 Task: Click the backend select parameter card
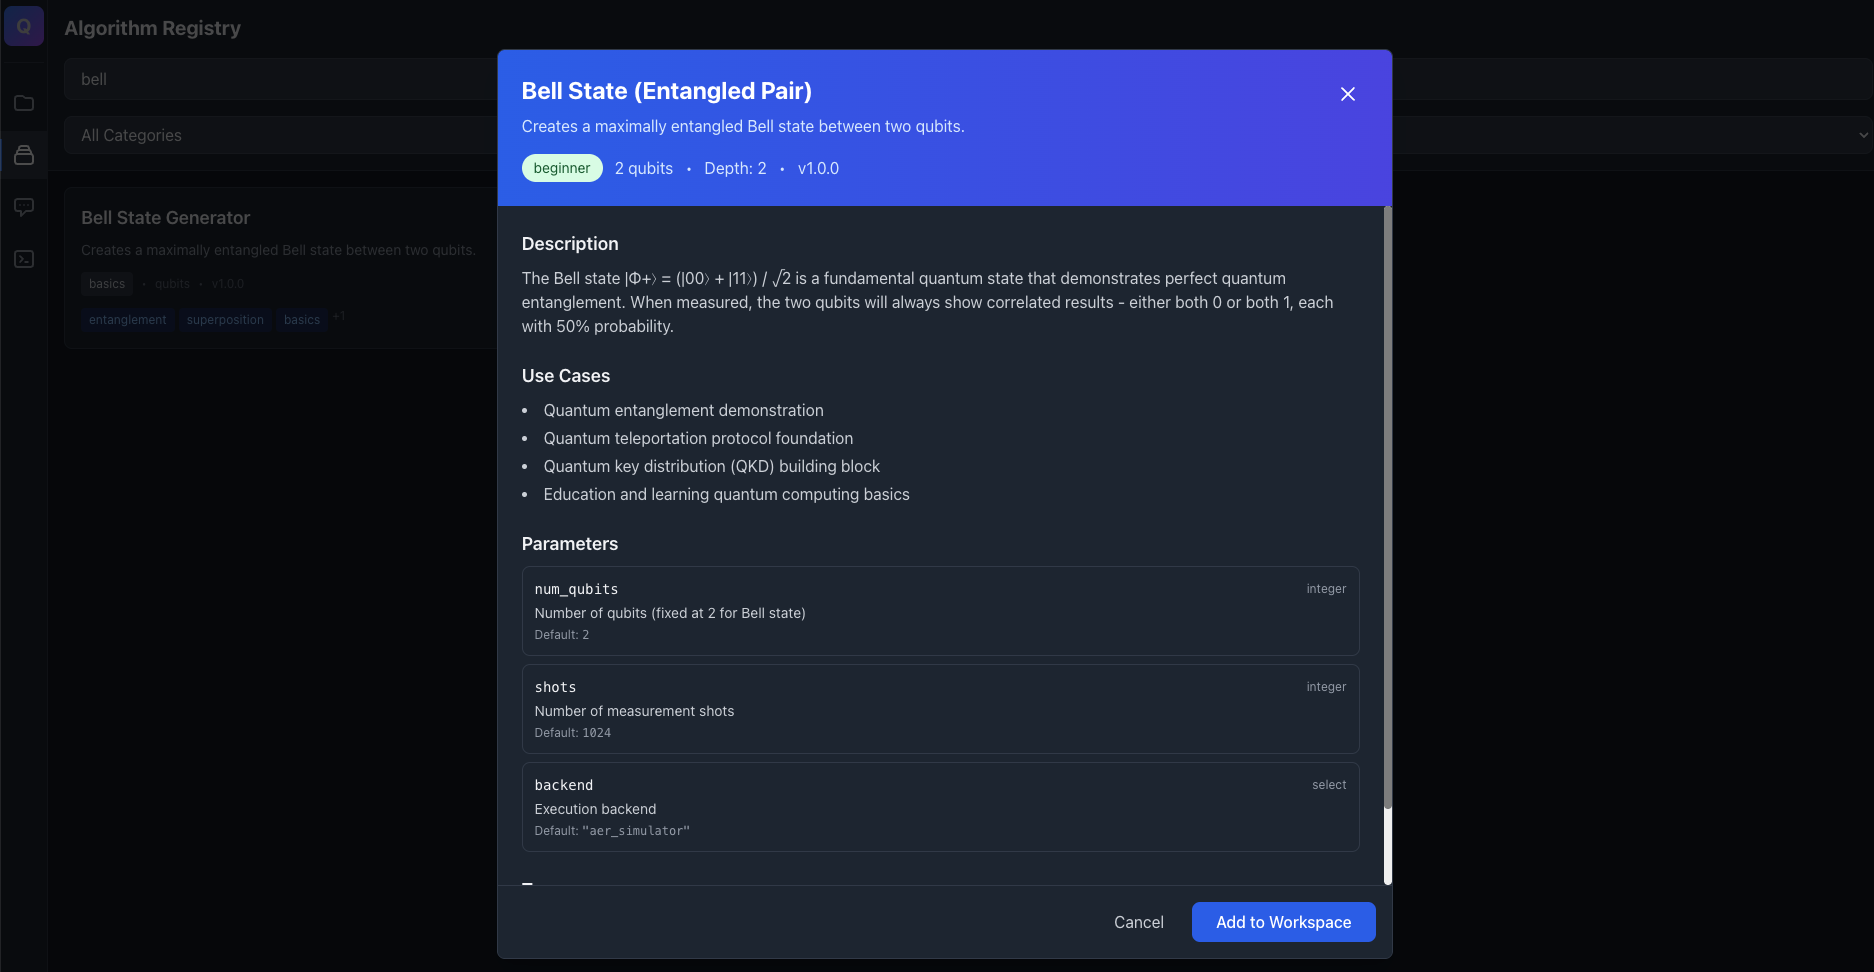[939, 807]
